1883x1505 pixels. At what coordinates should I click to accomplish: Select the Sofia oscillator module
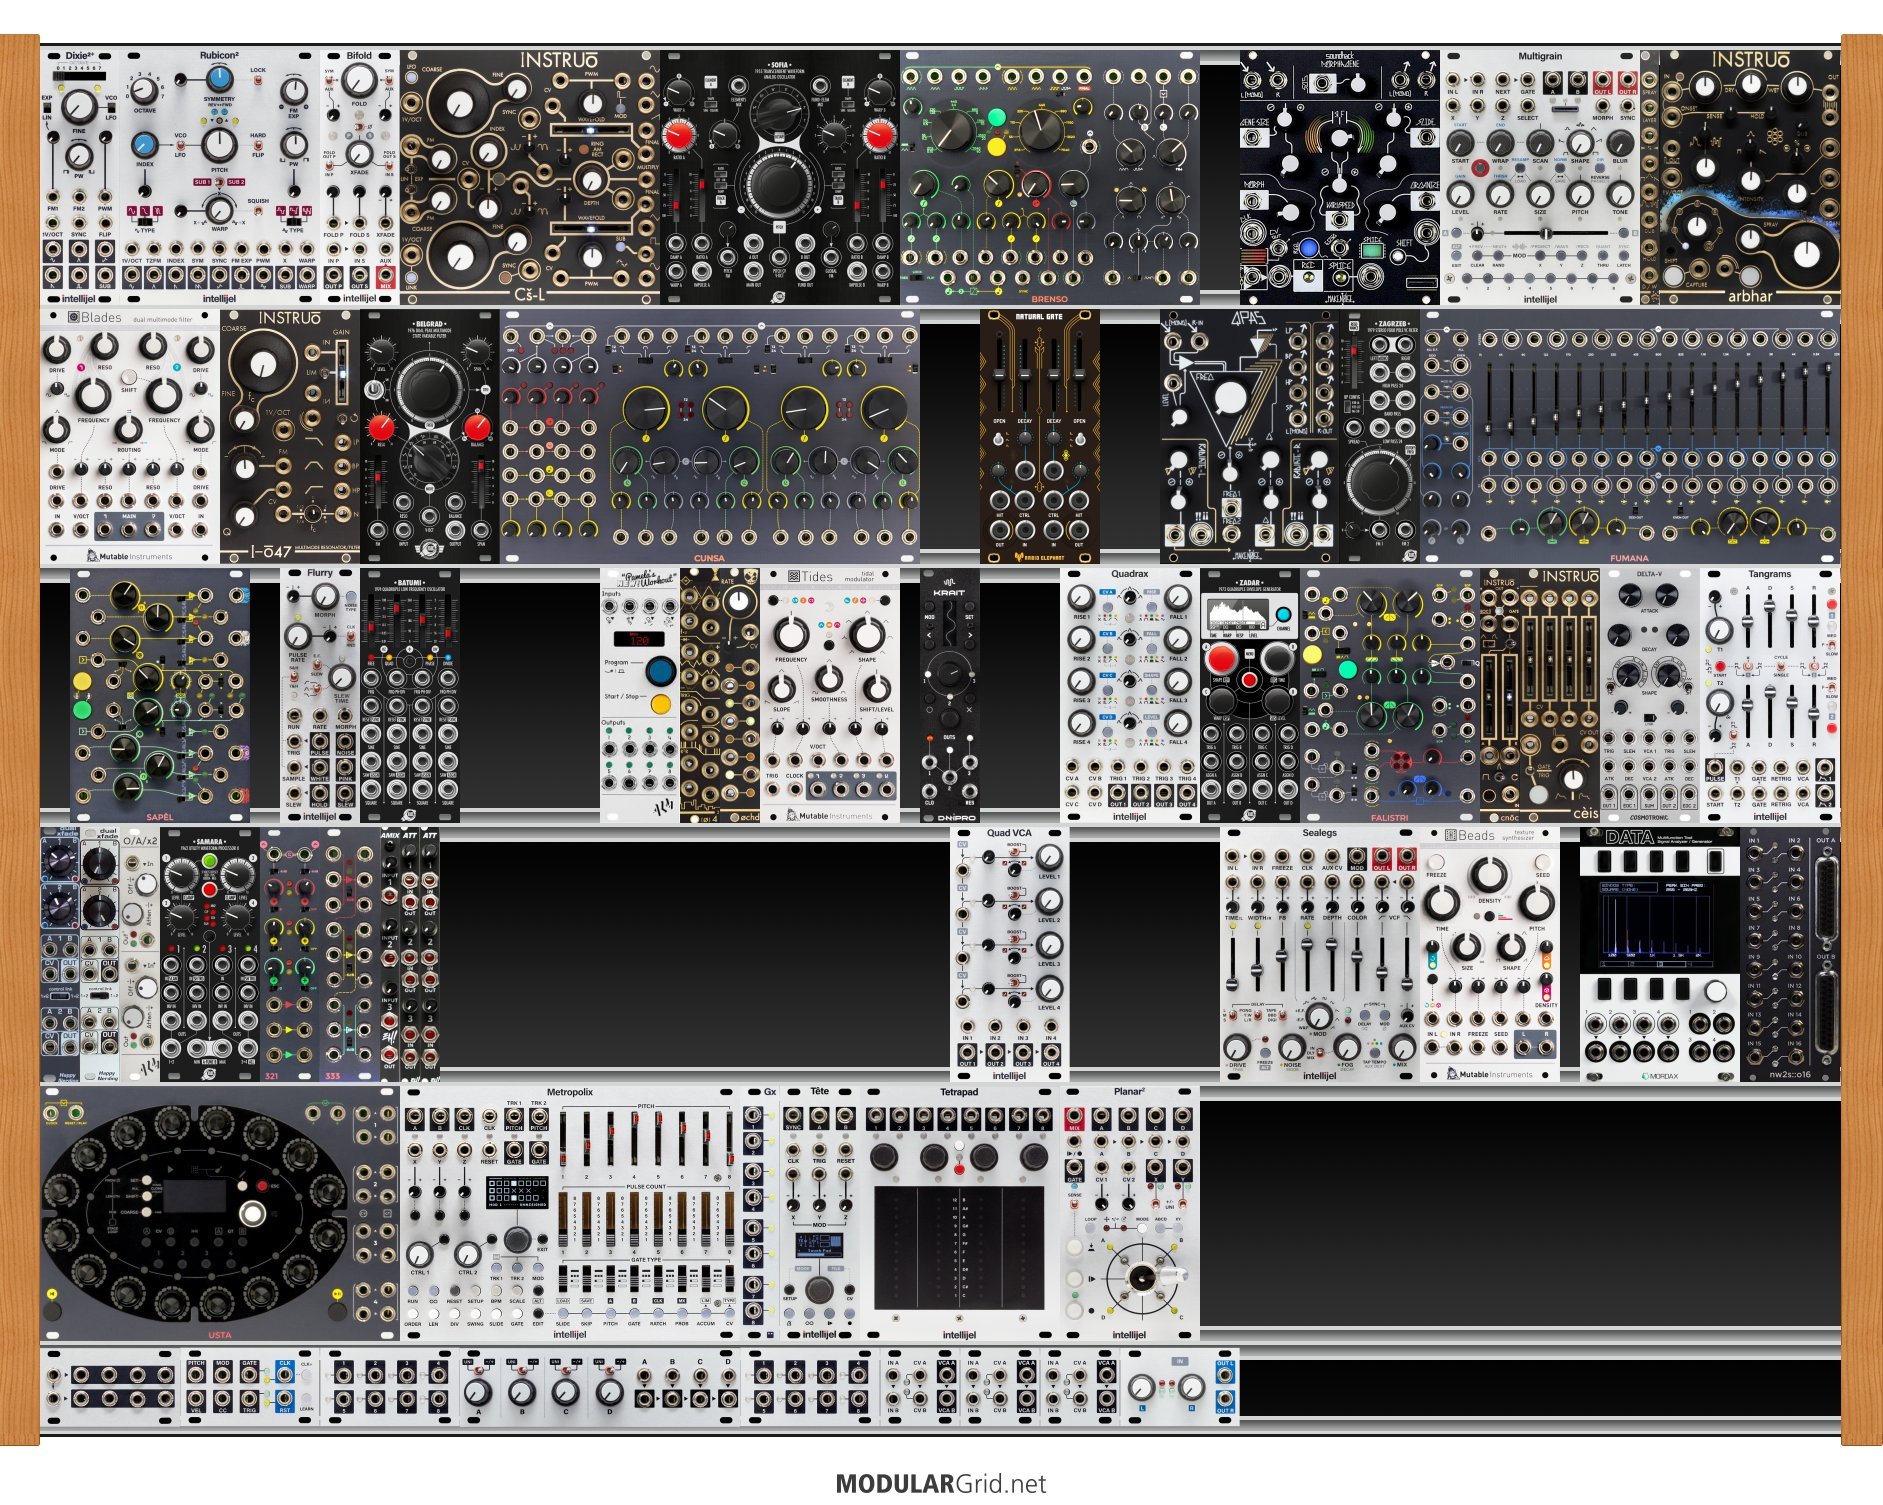point(780,177)
